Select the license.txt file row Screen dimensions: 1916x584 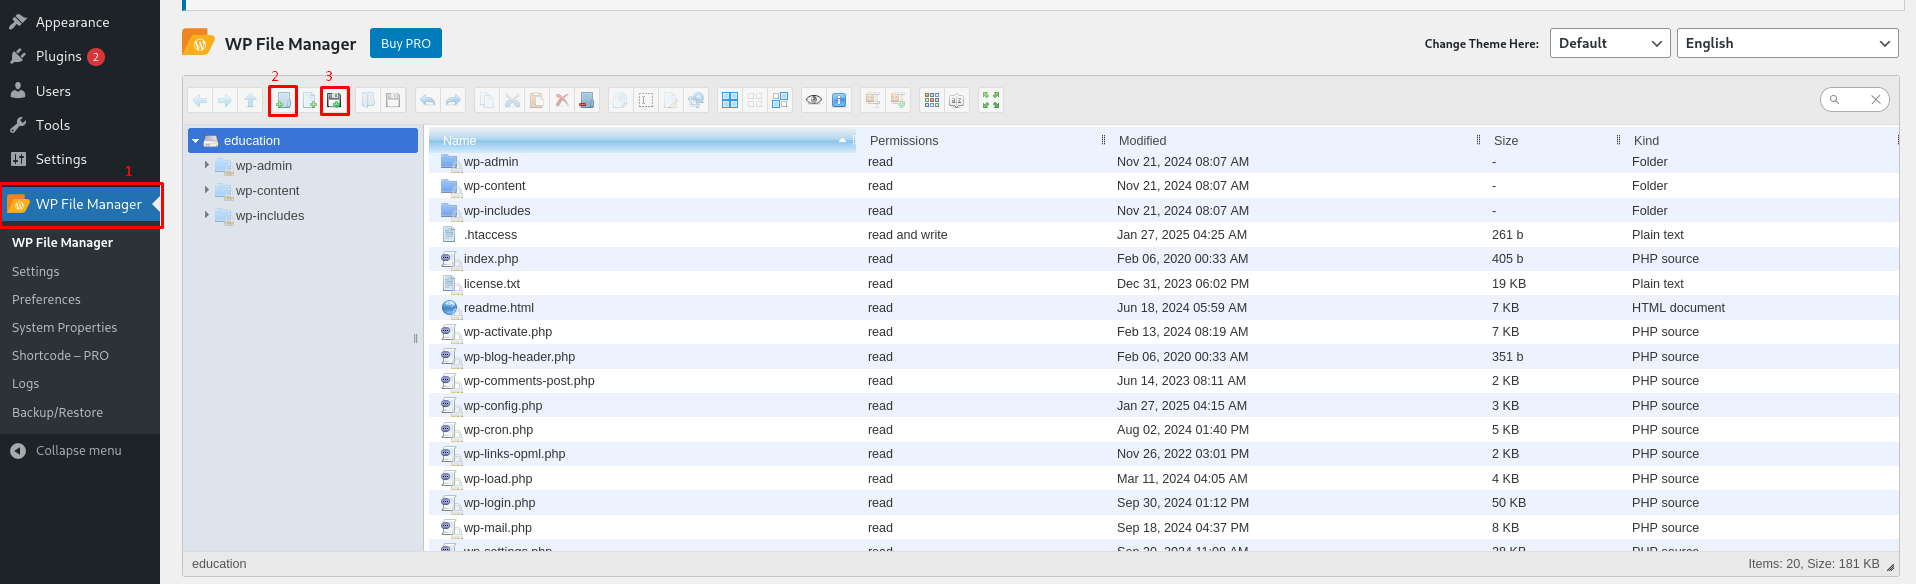1163,284
